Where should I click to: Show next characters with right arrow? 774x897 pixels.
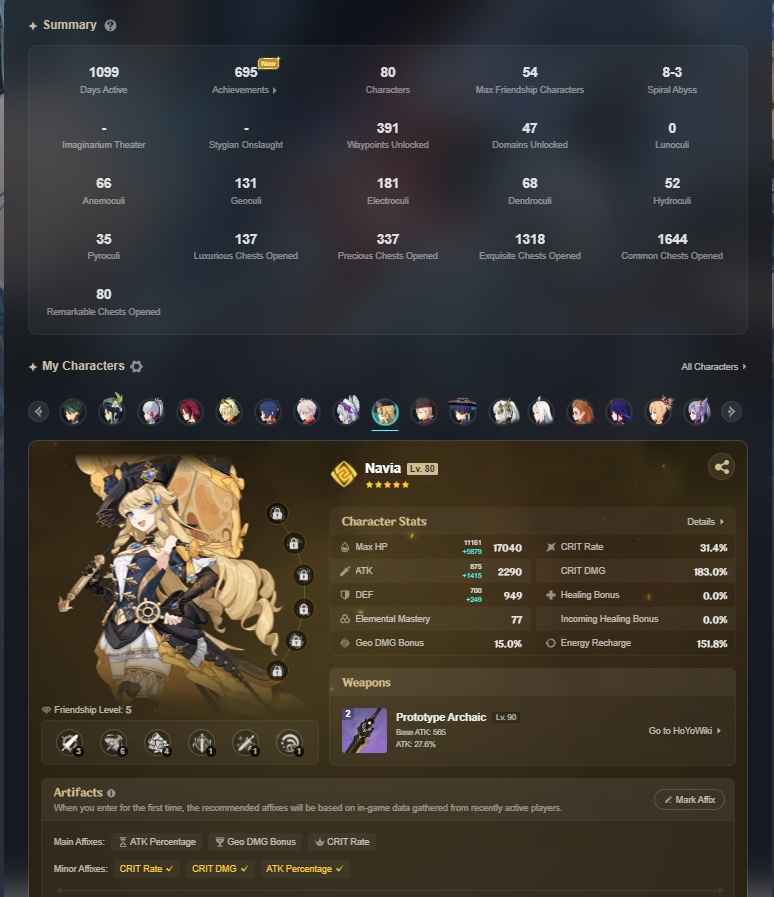coord(731,411)
